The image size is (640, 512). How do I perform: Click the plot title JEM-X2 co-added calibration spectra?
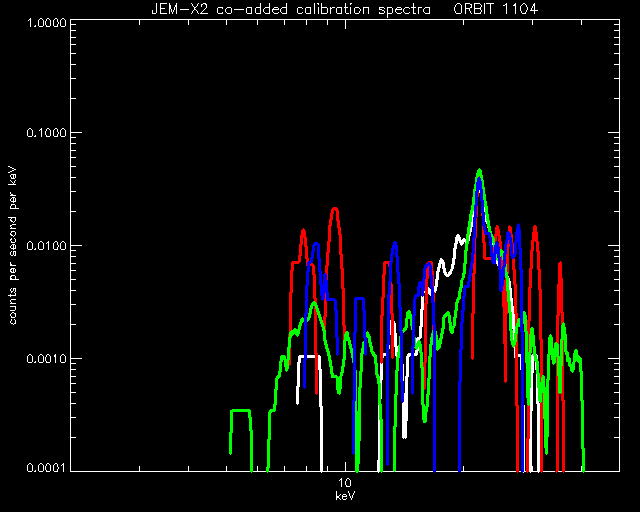tap(291, 9)
